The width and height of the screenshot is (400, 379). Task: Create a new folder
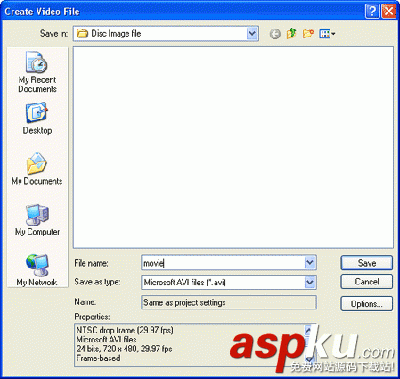(x=308, y=33)
